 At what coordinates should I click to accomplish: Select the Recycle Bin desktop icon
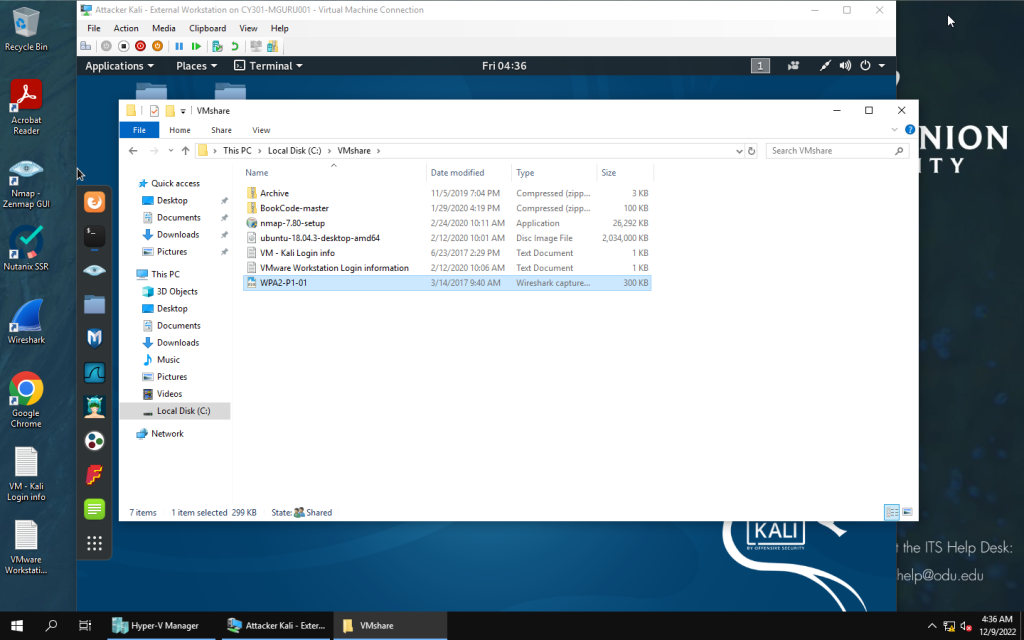tap(26, 29)
